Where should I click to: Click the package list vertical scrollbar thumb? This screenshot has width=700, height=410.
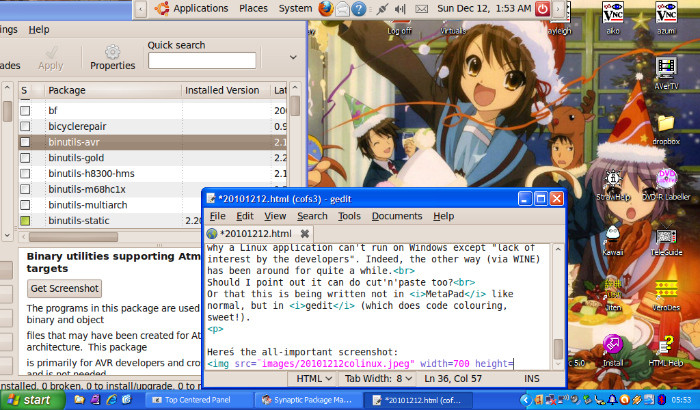click(295, 105)
